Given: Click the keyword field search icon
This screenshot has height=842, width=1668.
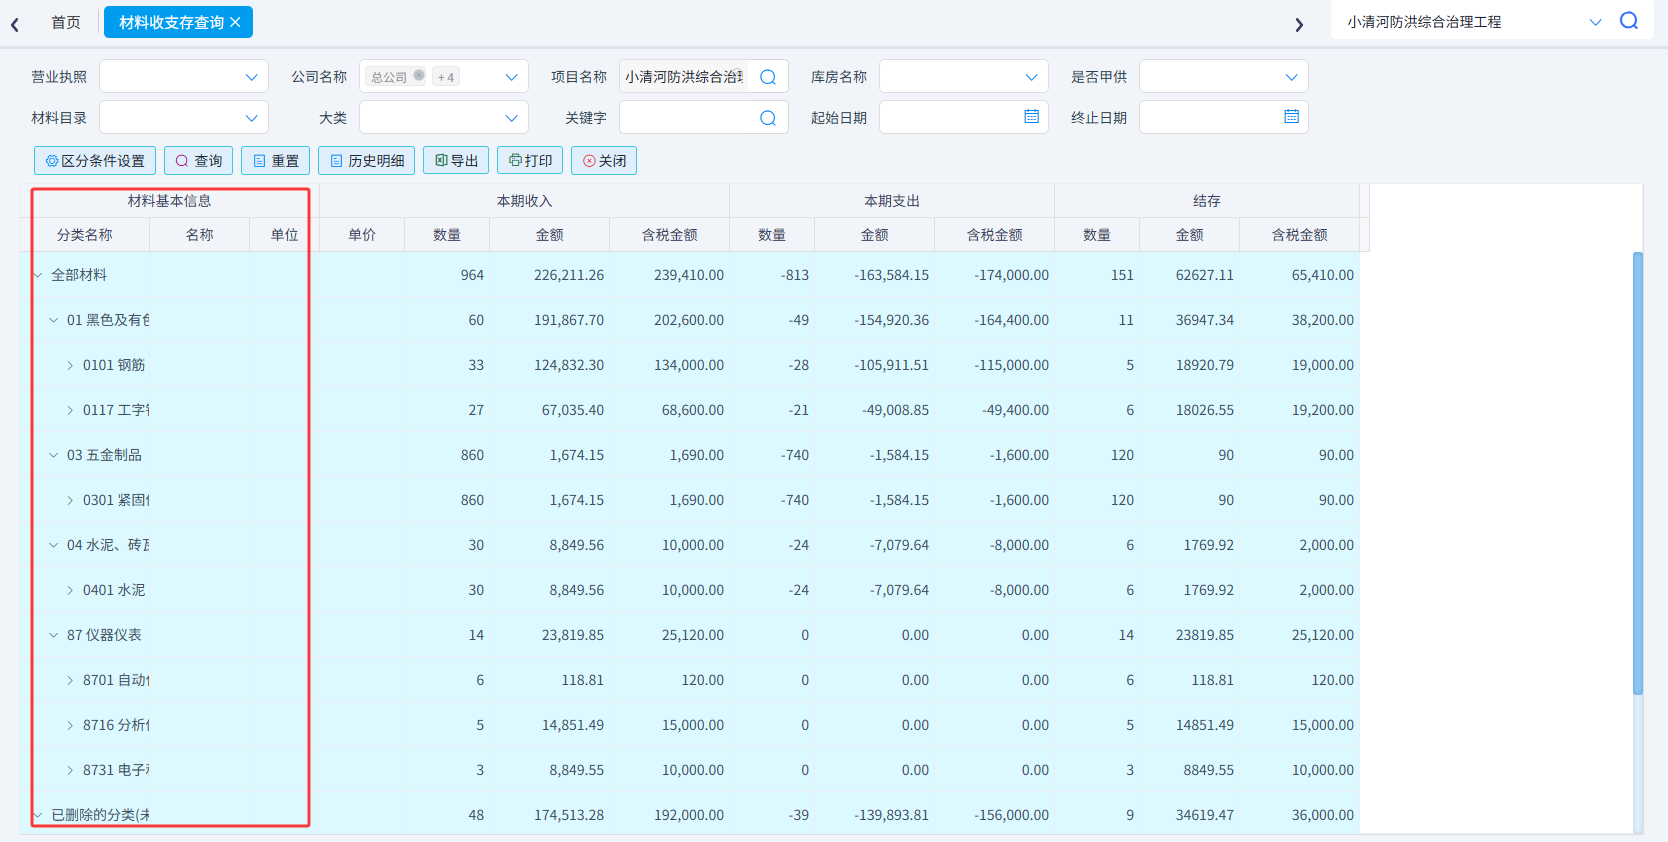Looking at the screenshot, I should tap(768, 118).
